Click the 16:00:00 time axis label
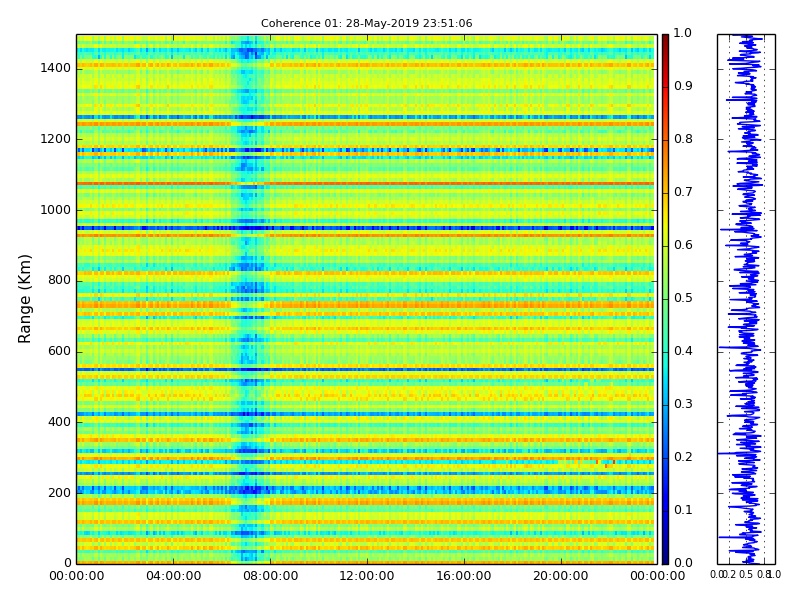 pos(464,577)
